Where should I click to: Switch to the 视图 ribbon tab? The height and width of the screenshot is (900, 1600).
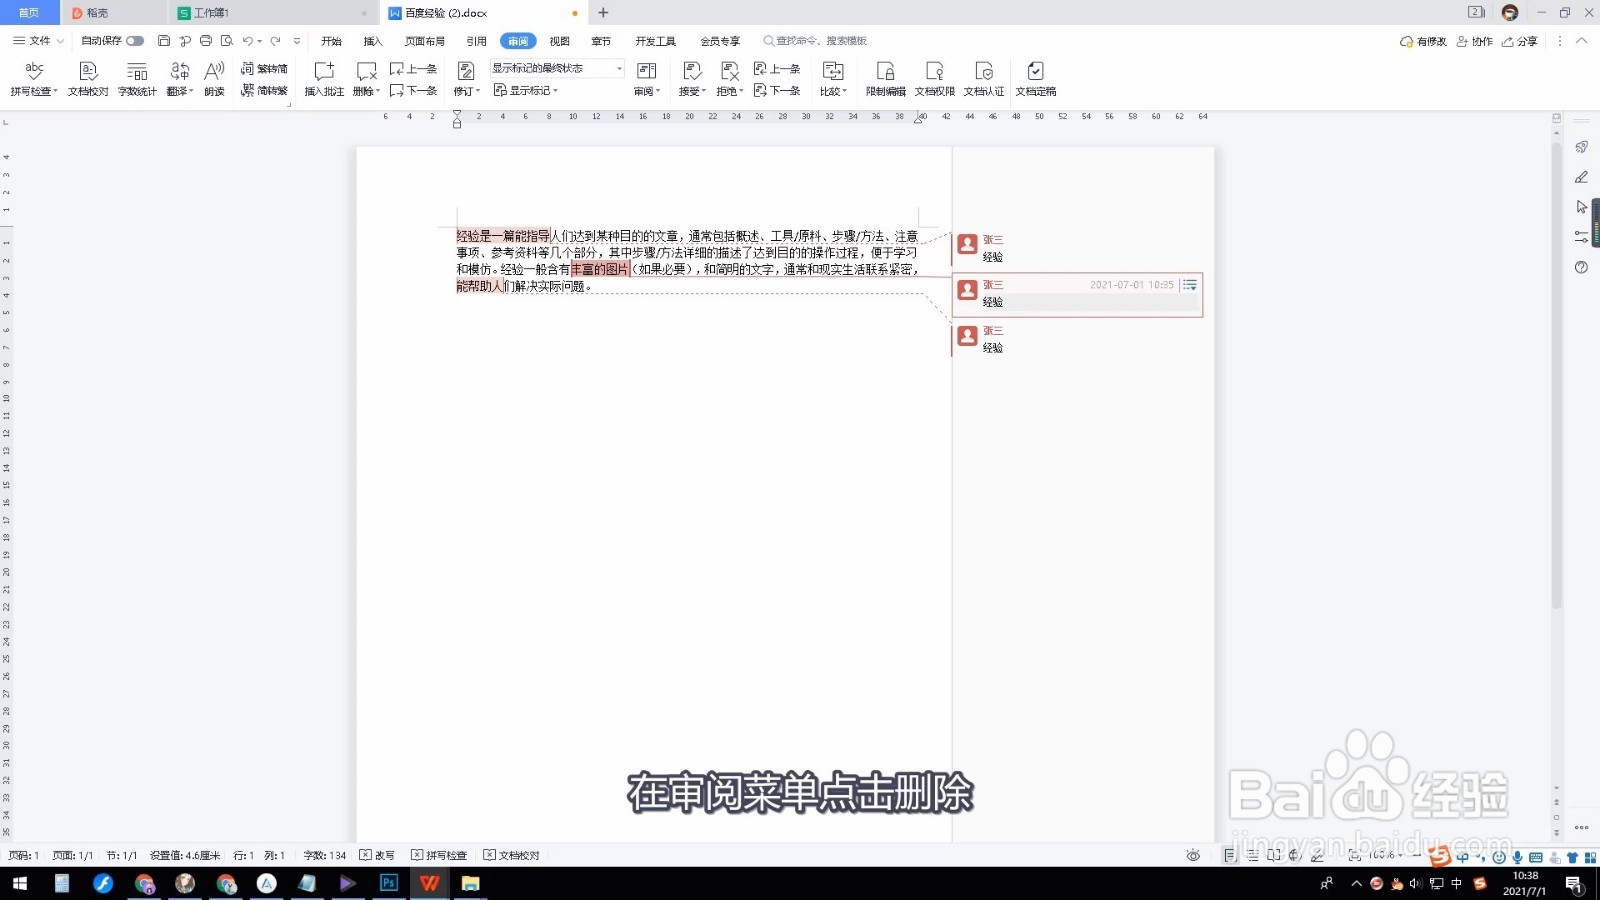(x=559, y=41)
